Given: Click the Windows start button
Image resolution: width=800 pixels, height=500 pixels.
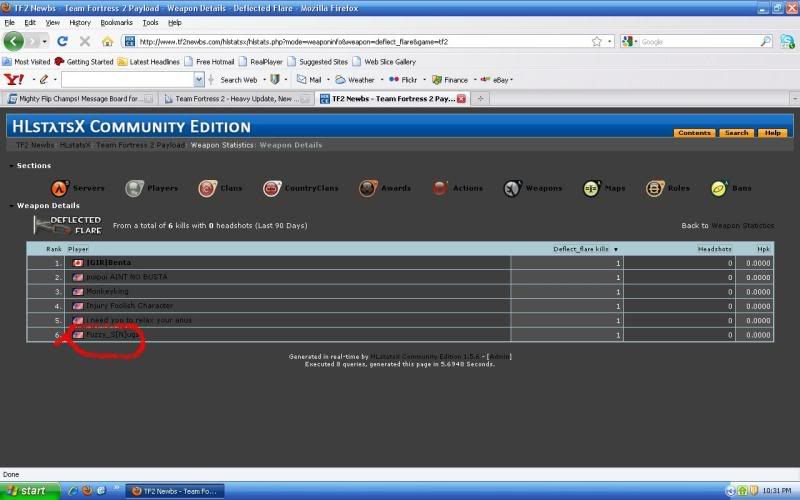Looking at the screenshot, I should click(x=30, y=491).
